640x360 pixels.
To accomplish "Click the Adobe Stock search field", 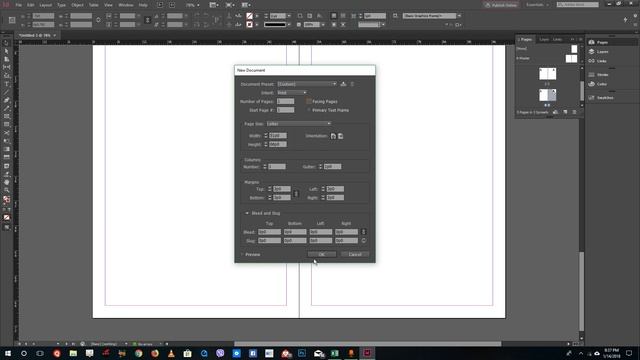I will pos(578,4).
